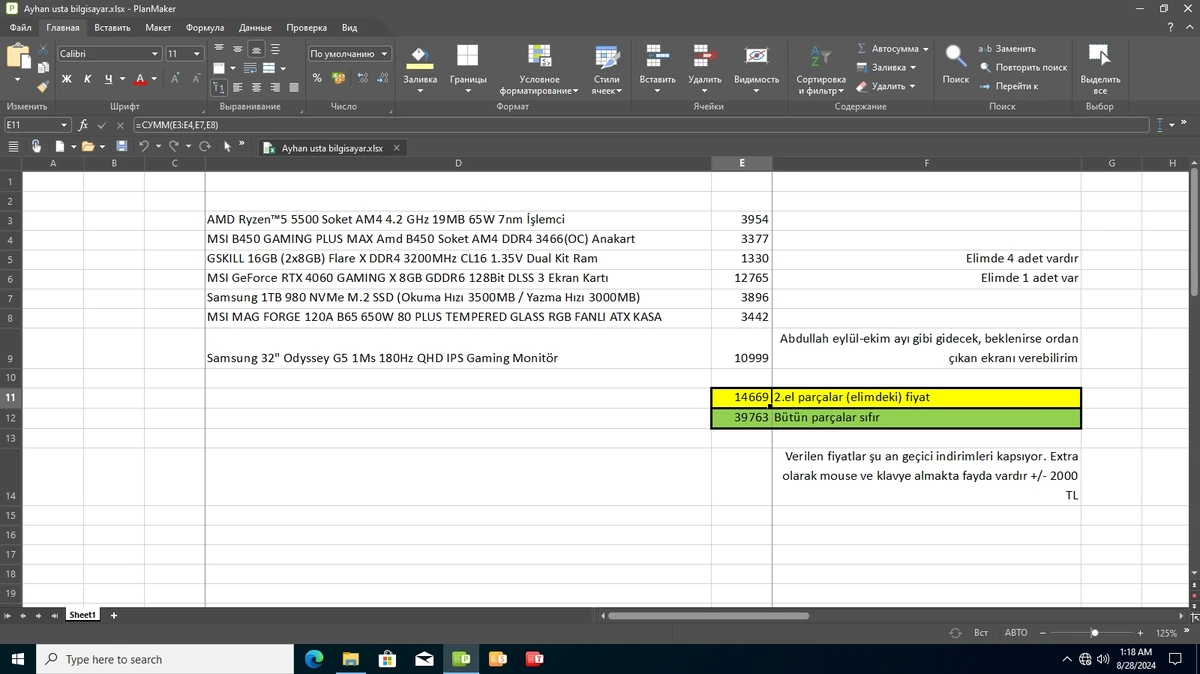Open the Calibri font name dropdown
Image resolution: width=1200 pixels, height=674 pixels.
click(109, 54)
